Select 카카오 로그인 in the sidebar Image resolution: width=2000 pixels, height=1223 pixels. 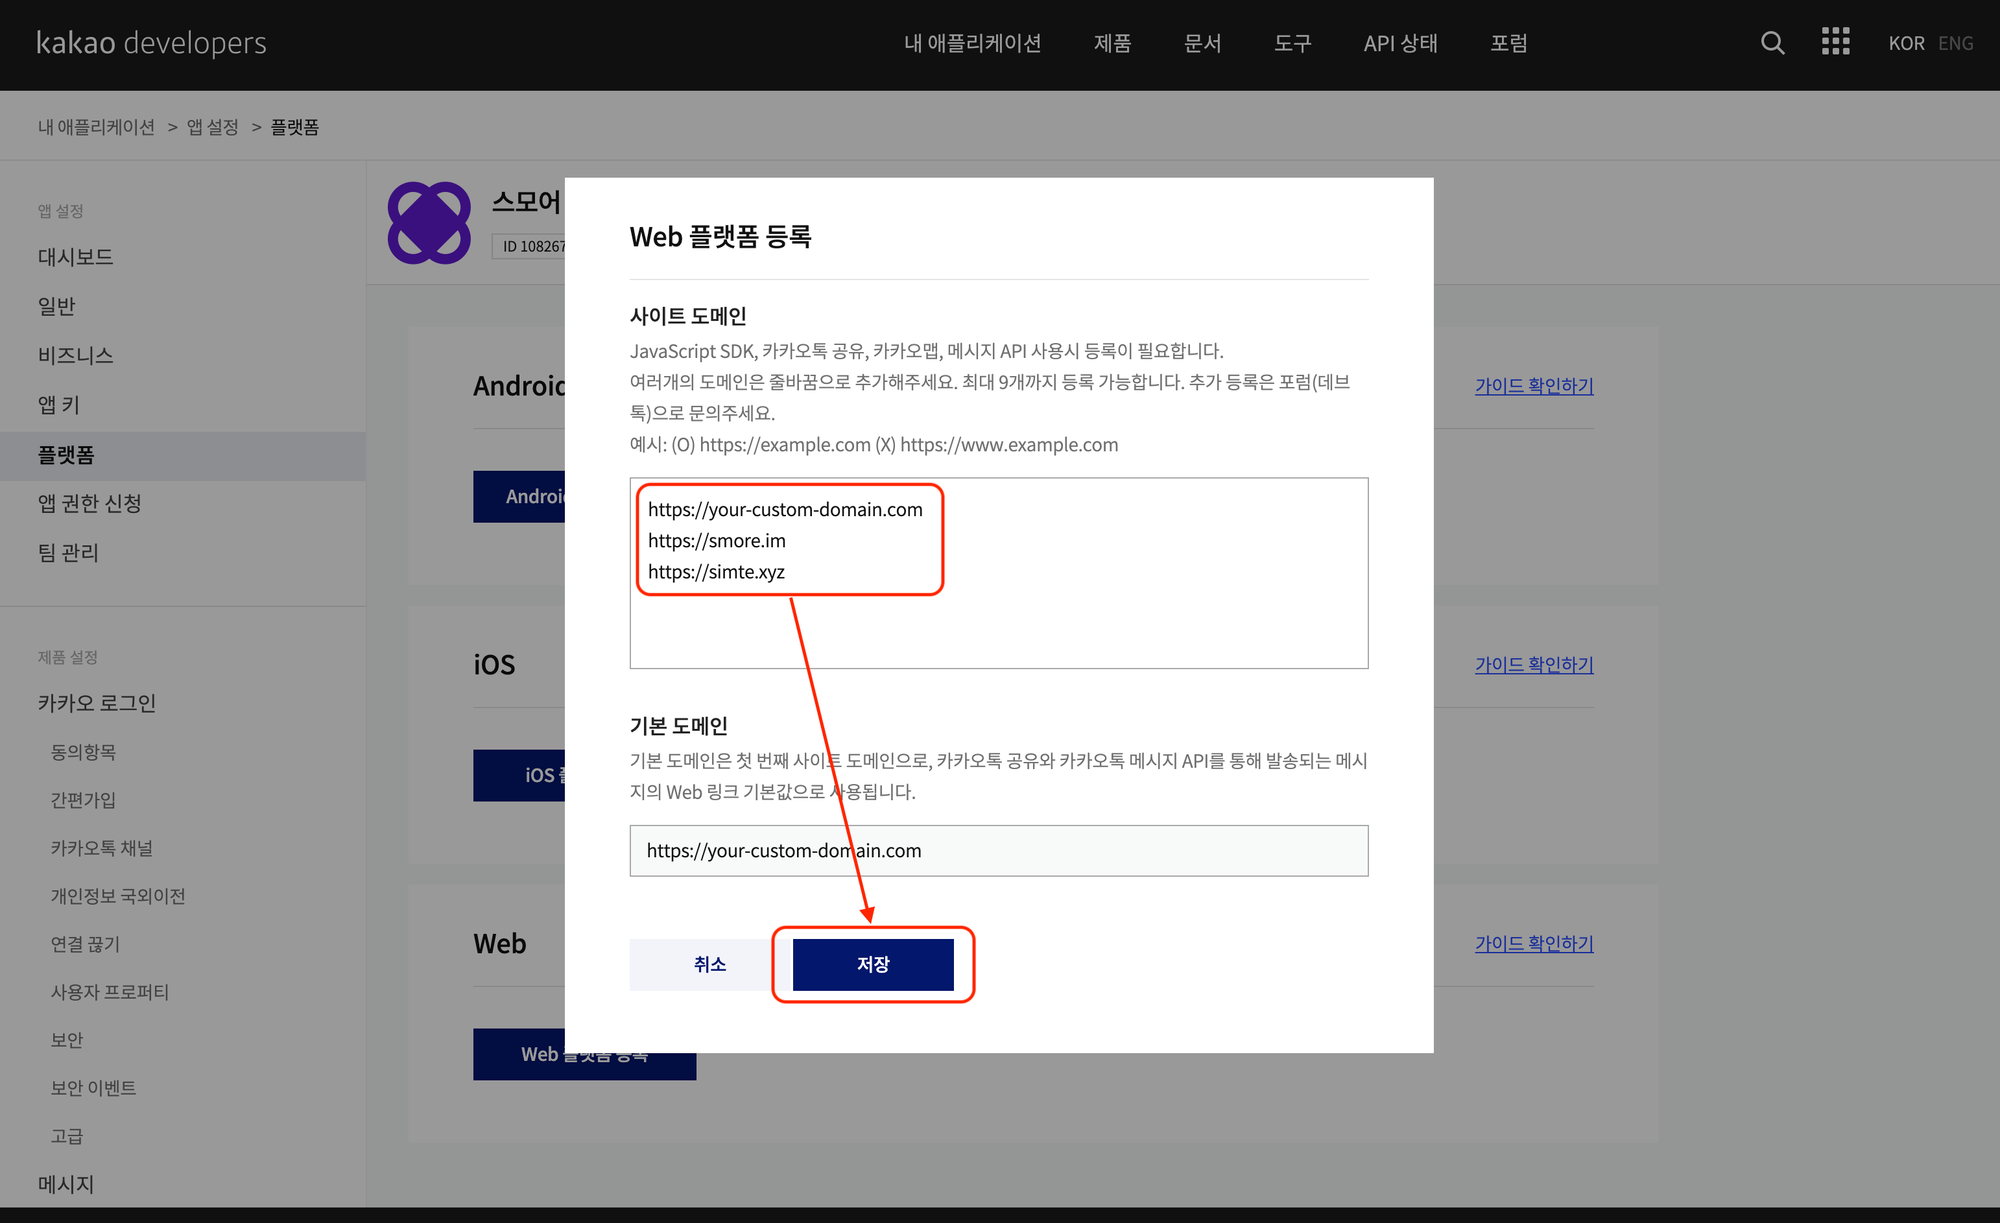coord(97,703)
